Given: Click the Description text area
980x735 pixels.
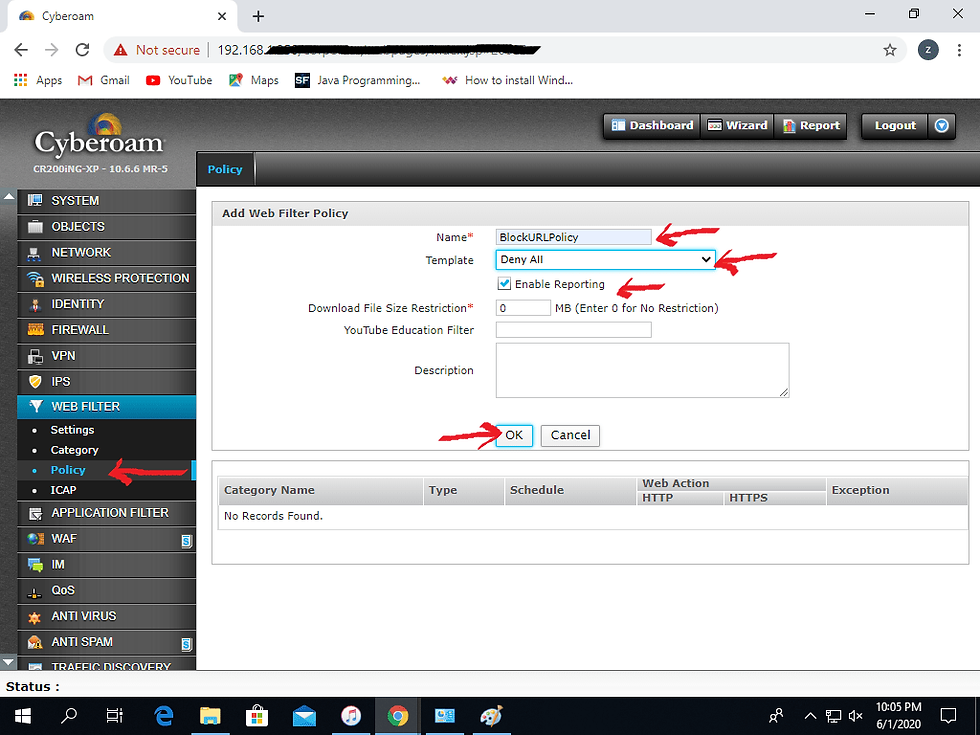Looking at the screenshot, I should [642, 370].
